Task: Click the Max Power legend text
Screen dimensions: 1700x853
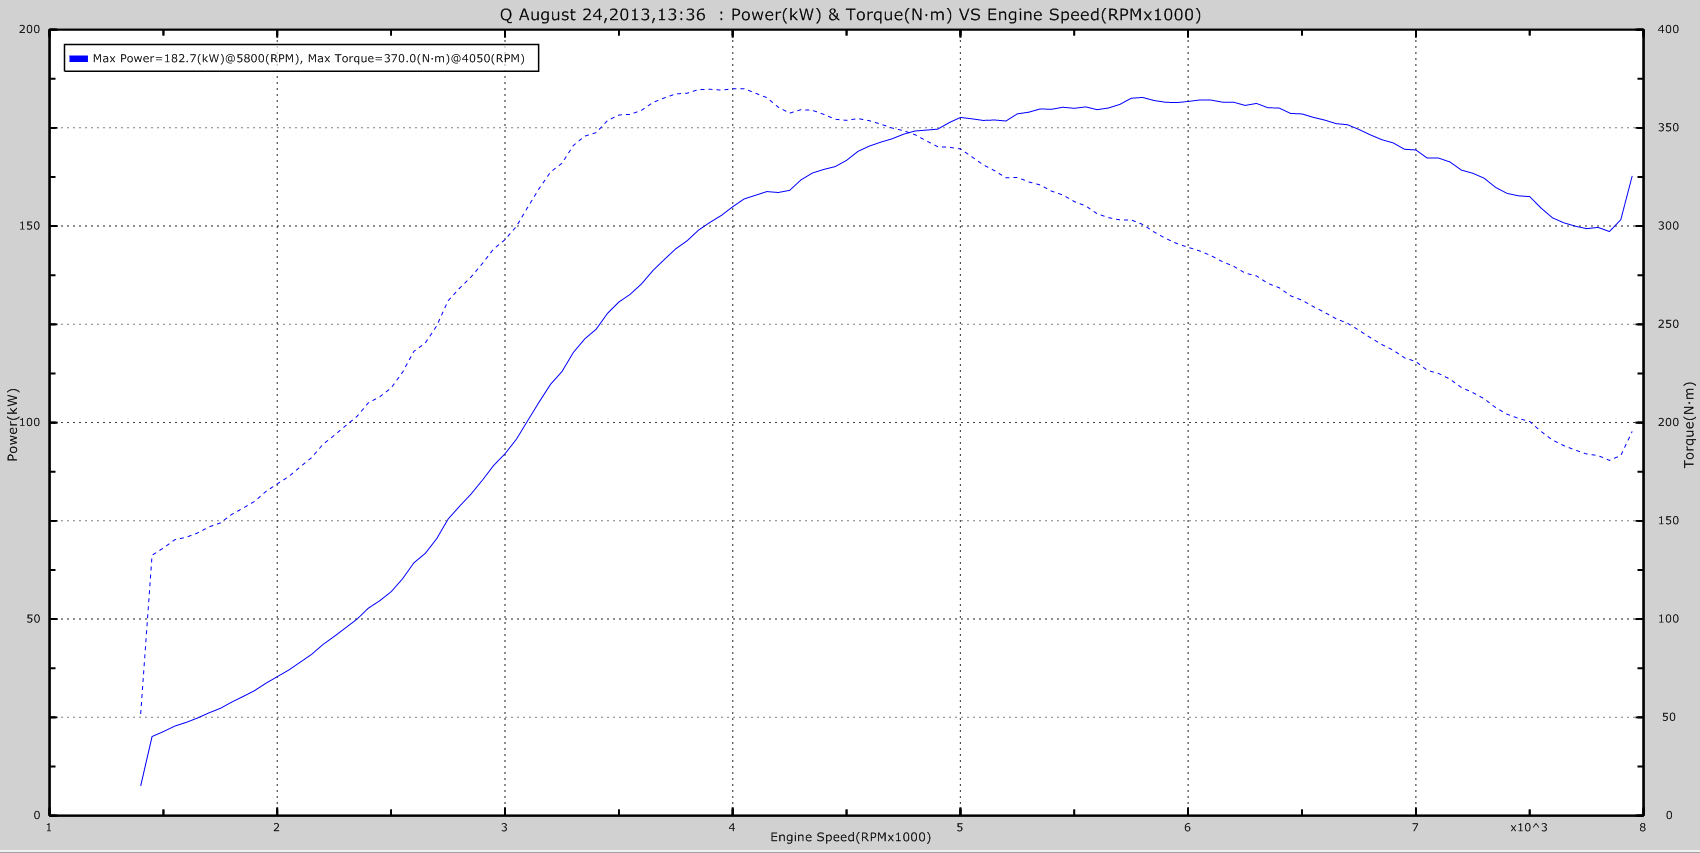Action: click(x=308, y=59)
